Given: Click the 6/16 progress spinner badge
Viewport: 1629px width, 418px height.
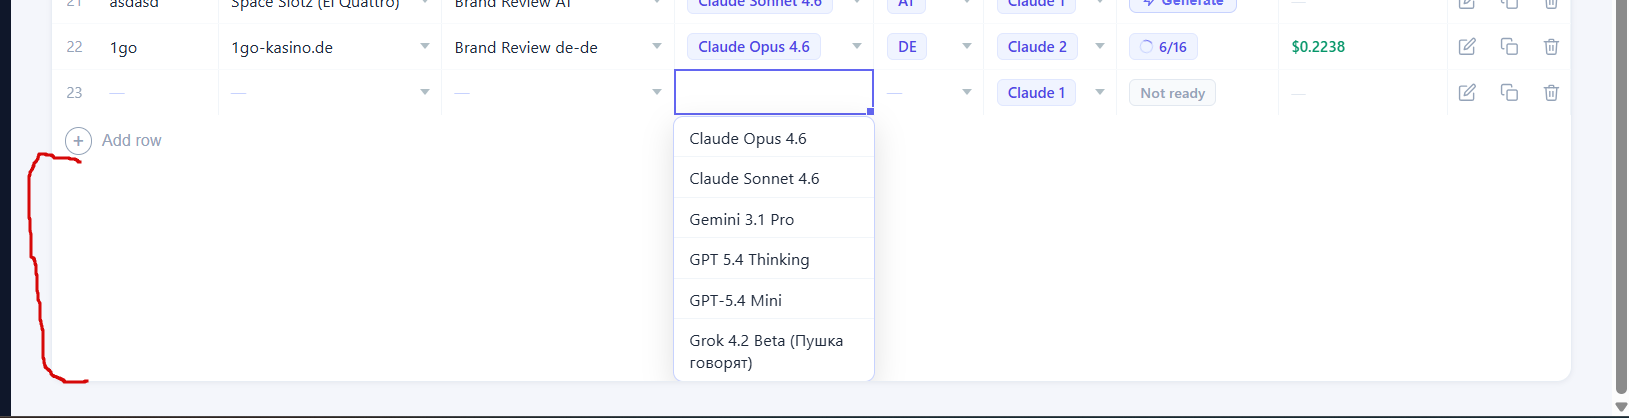Looking at the screenshot, I should pyautogui.click(x=1163, y=47).
